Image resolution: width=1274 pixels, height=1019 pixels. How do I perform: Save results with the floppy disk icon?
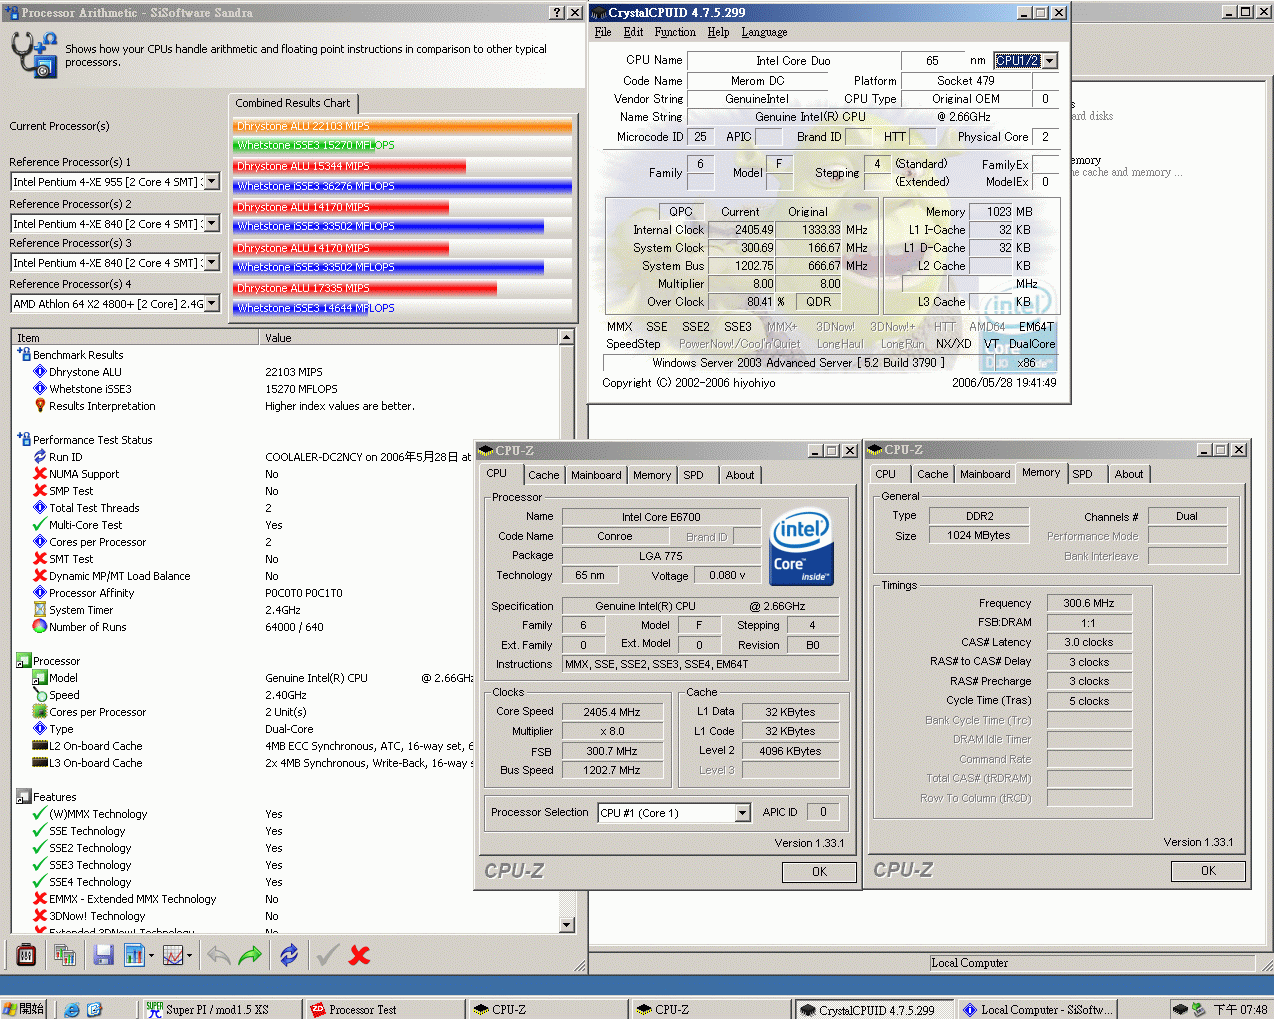pyautogui.click(x=103, y=955)
